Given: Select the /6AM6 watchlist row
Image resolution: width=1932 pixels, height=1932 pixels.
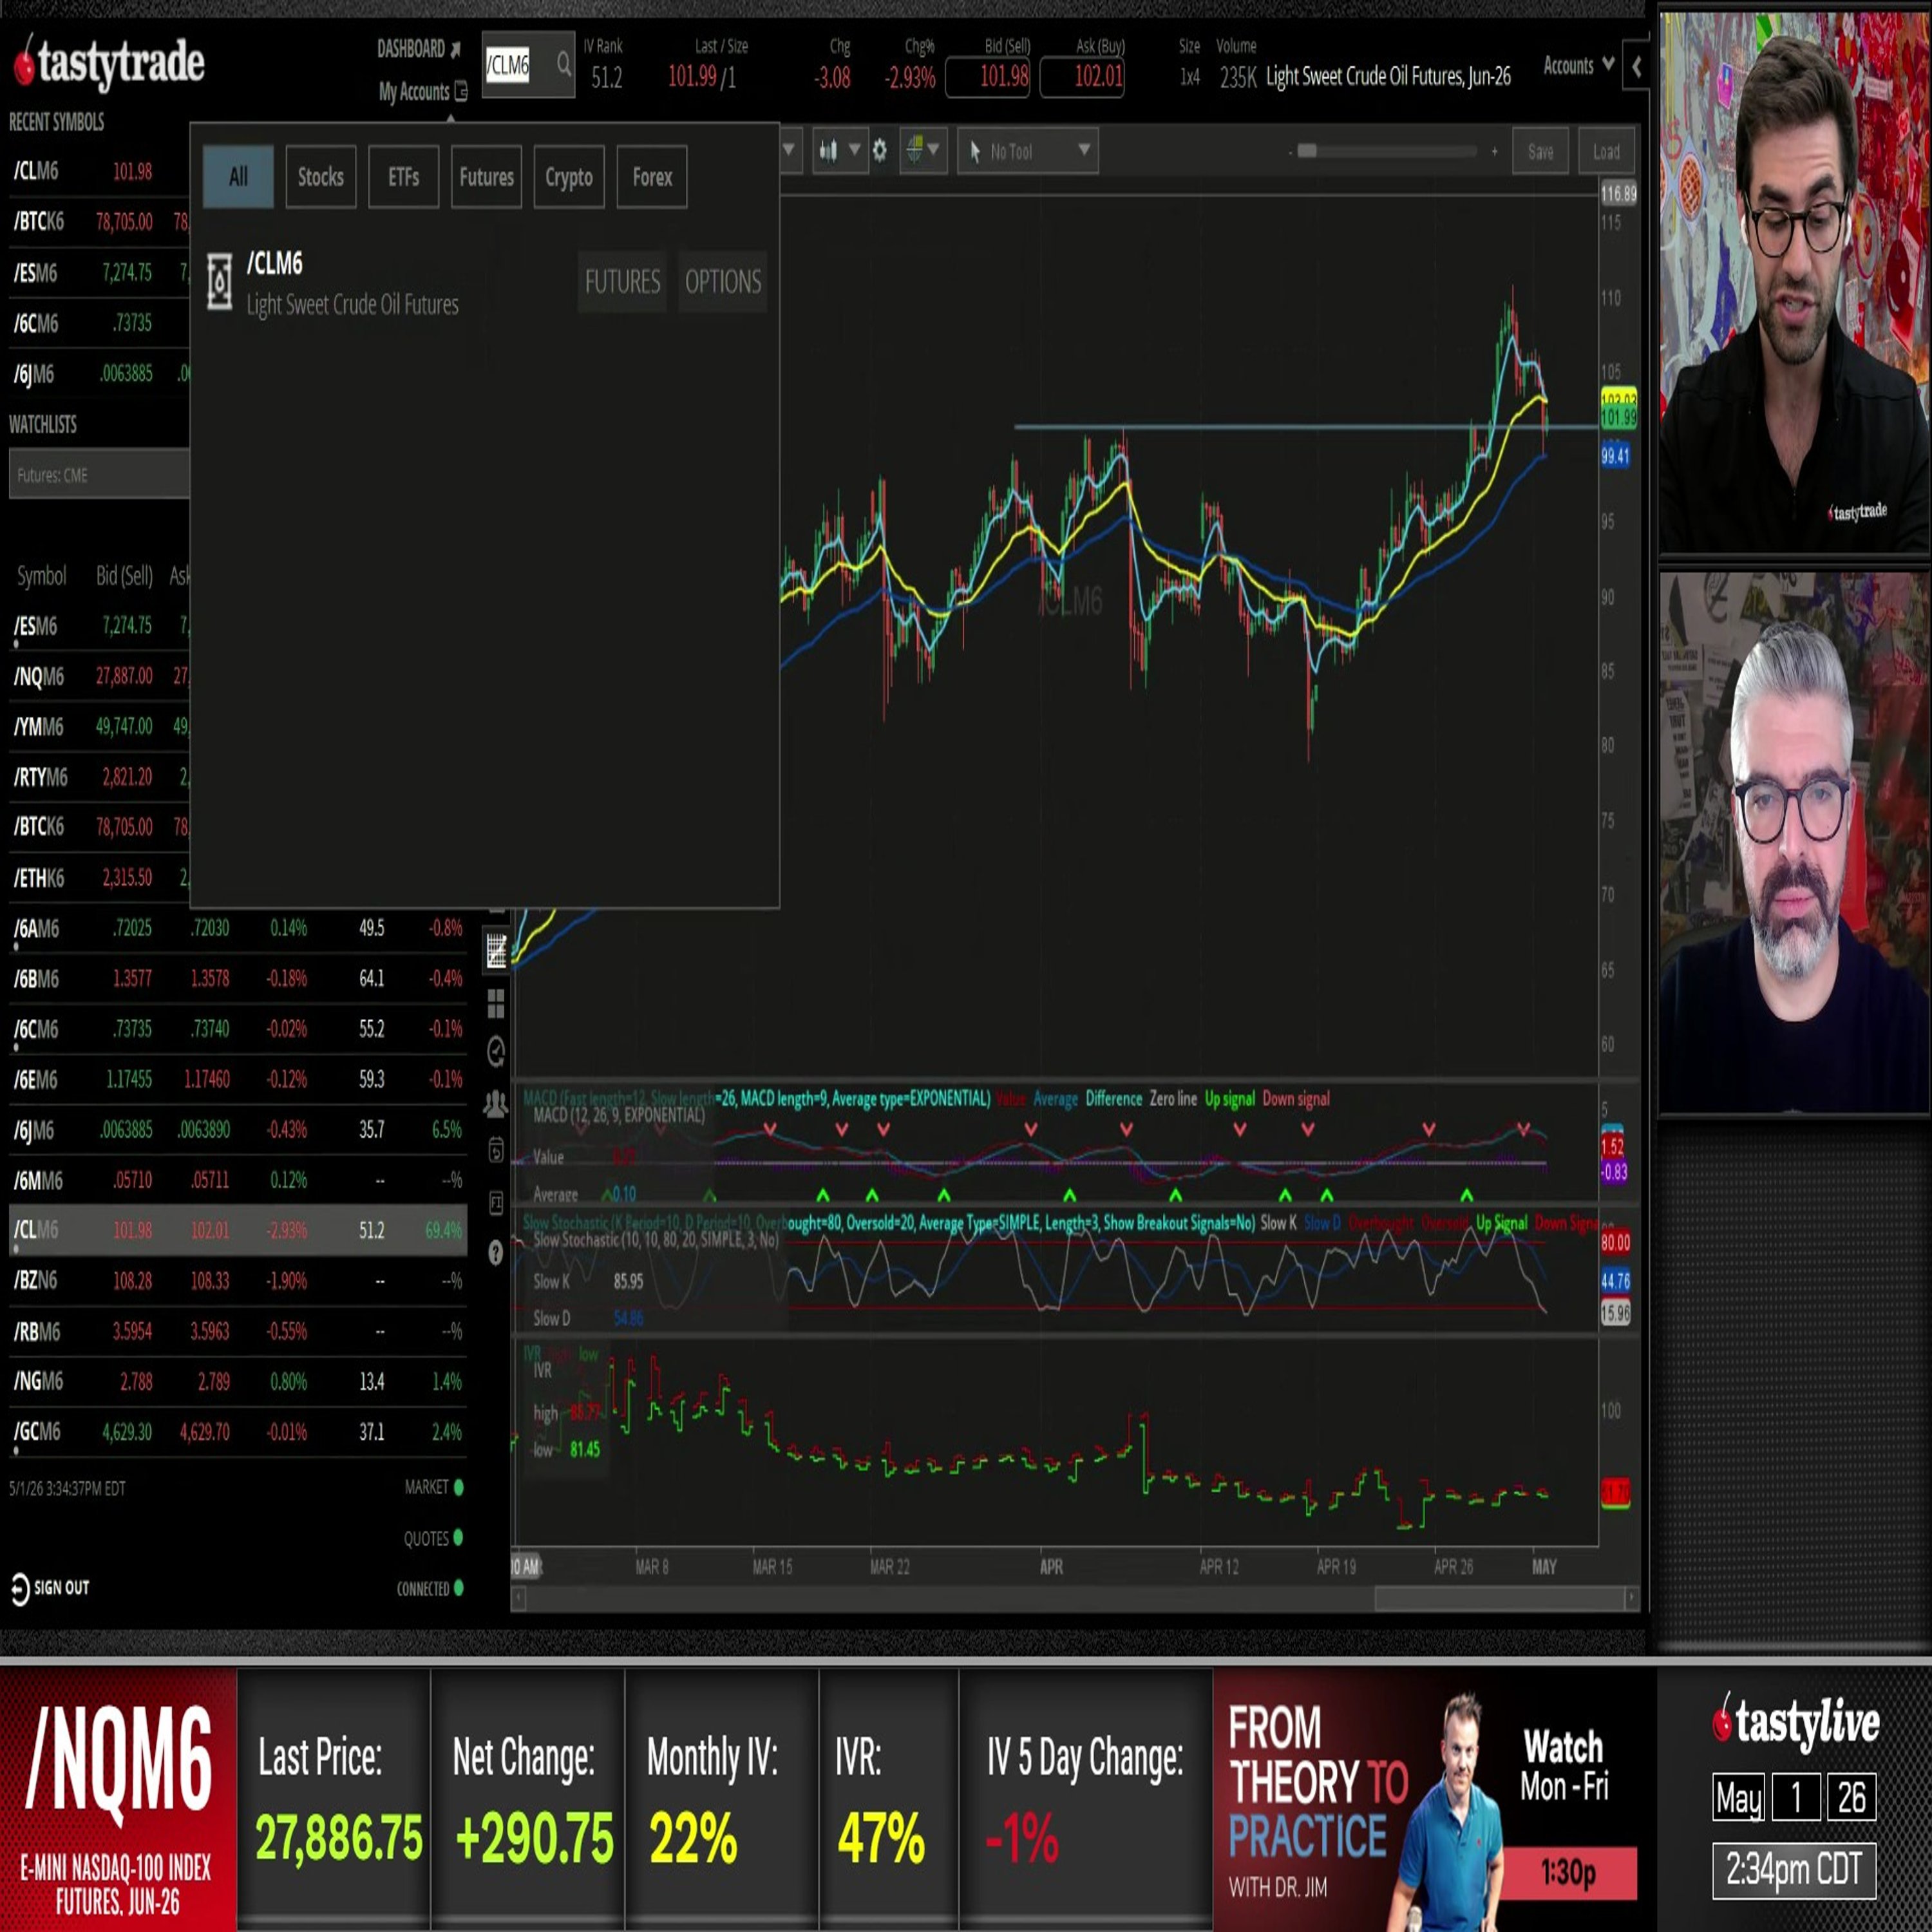Looking at the screenshot, I should click(x=238, y=928).
